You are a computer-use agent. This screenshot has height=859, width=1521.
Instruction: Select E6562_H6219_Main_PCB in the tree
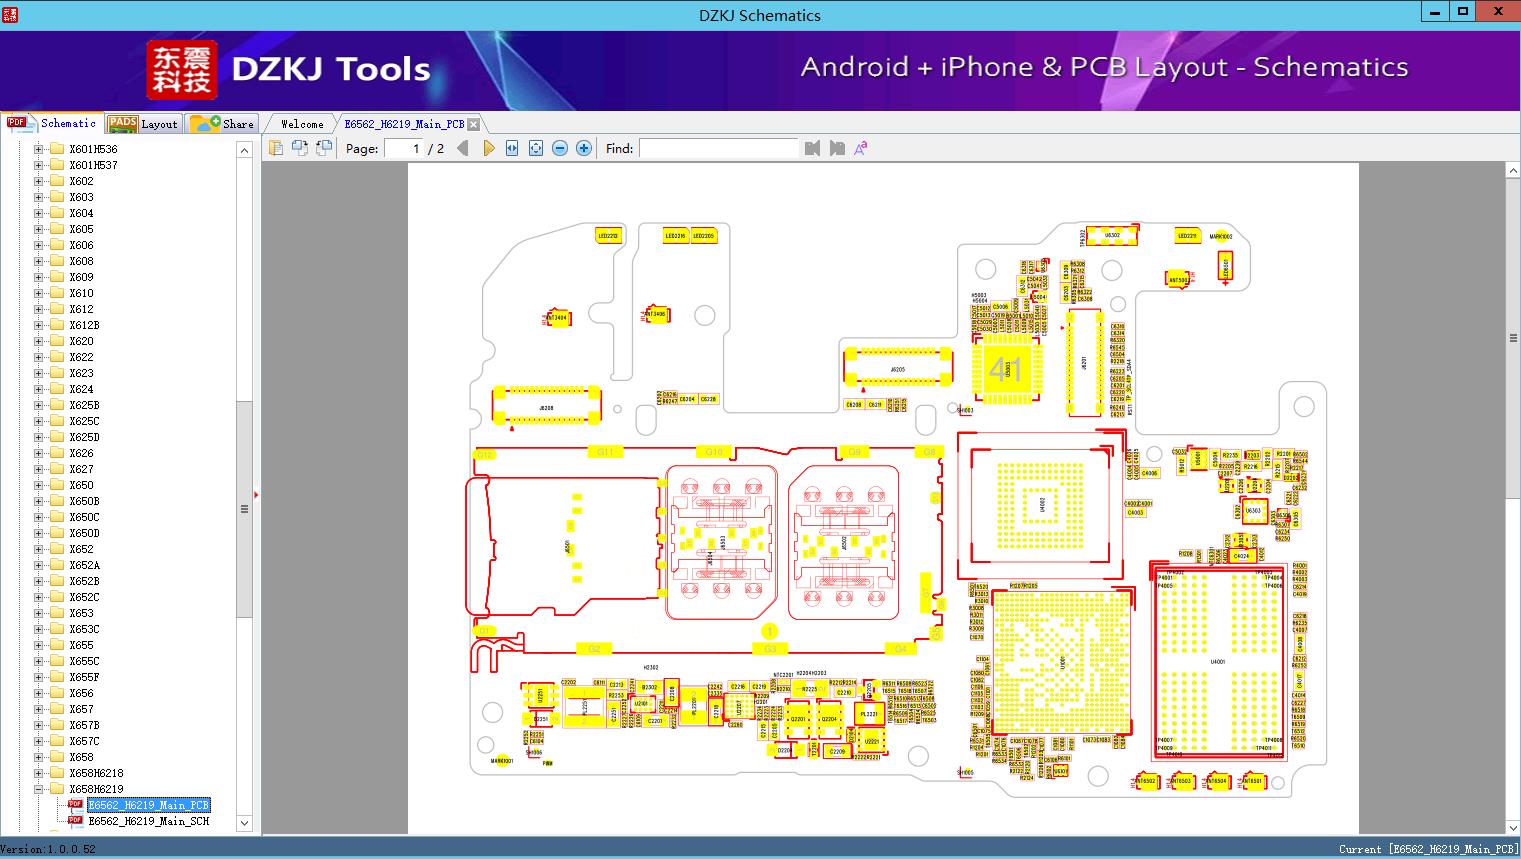pyautogui.click(x=149, y=805)
